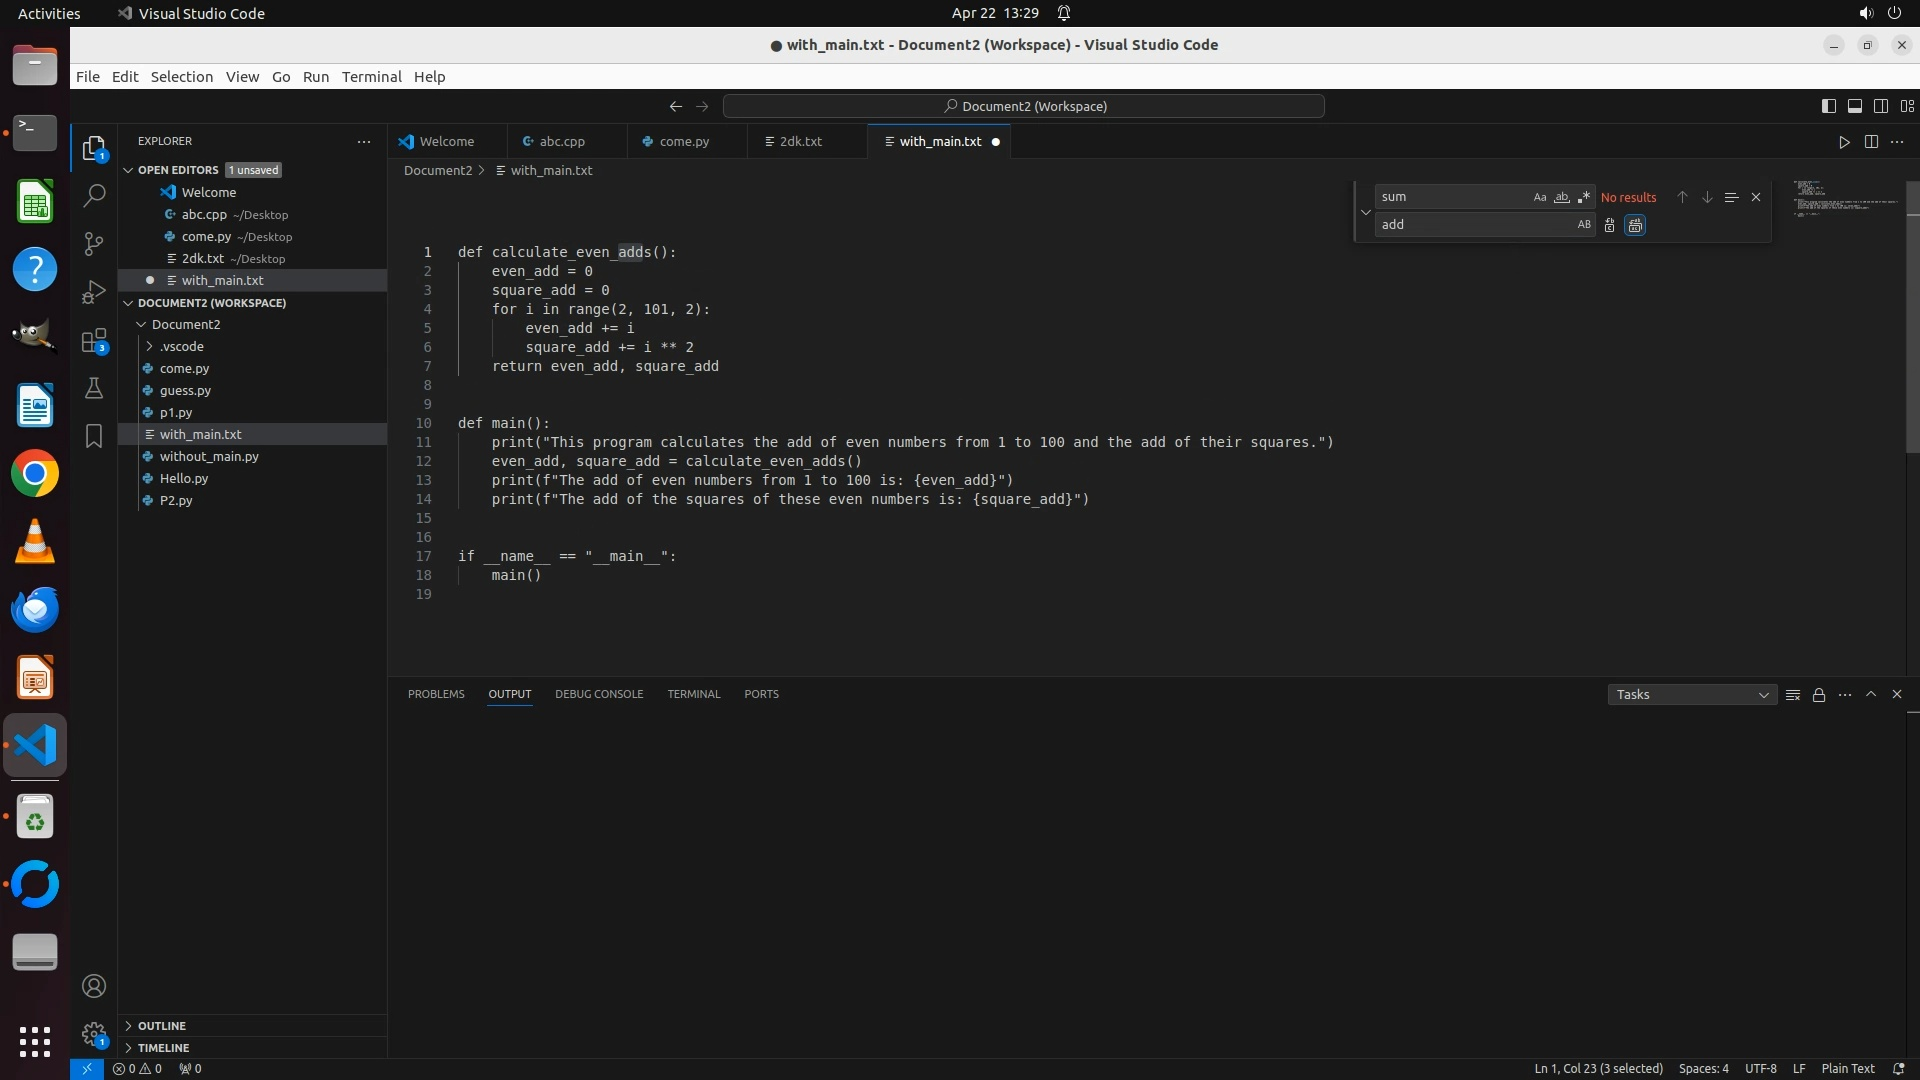This screenshot has height=1080, width=1920.
Task: Run the file with play icon
Action: point(1844,142)
